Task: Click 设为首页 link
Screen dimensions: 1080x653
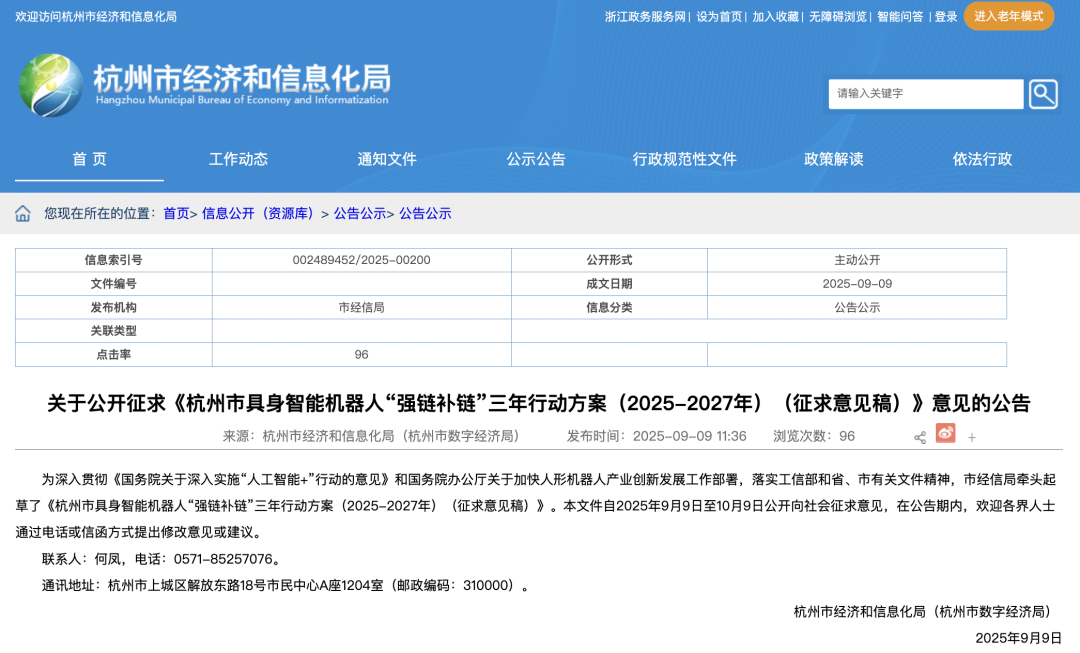Action: point(719,17)
